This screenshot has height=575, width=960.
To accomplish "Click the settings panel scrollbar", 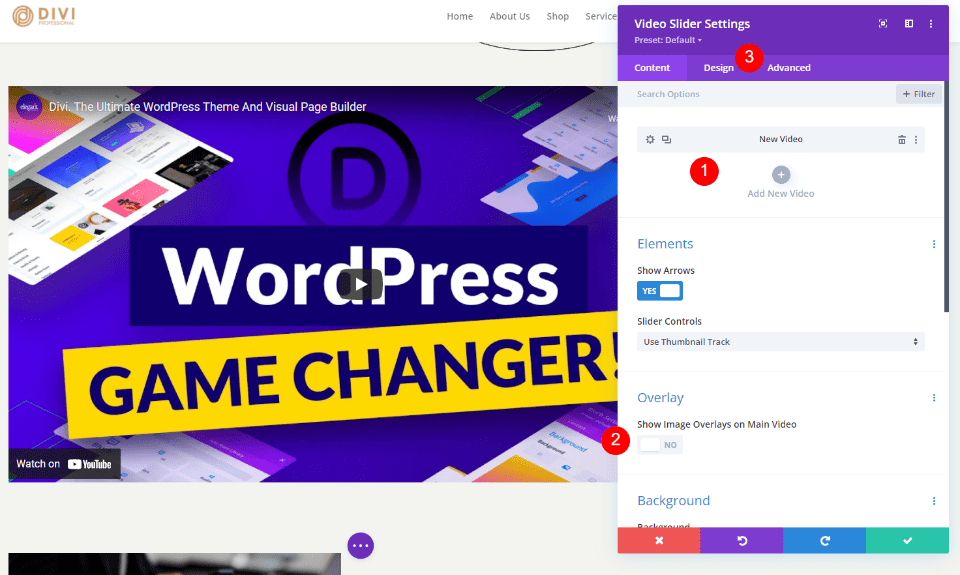I will click(946, 196).
